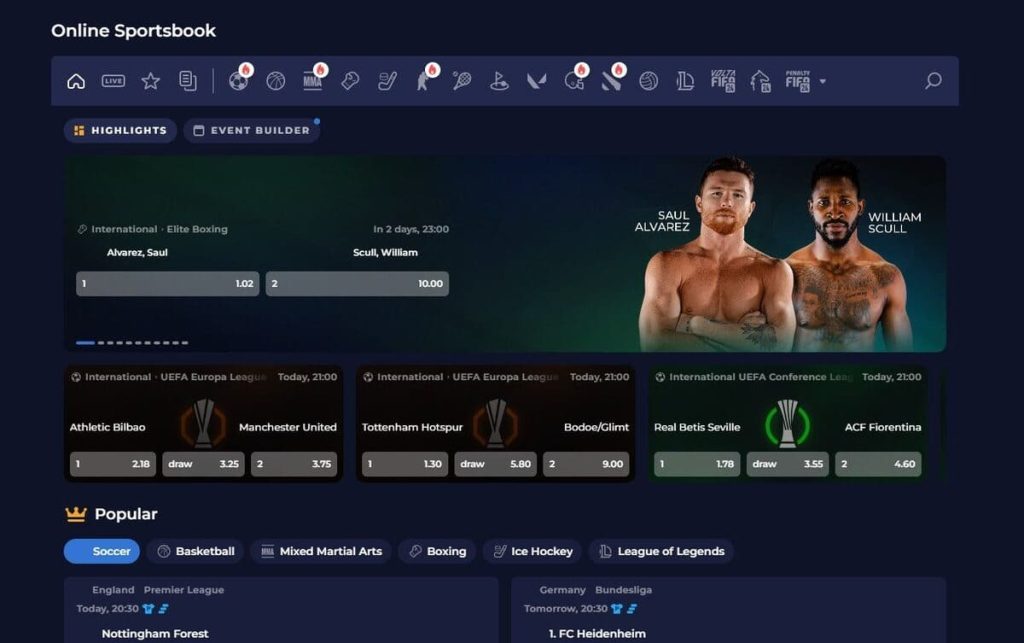Open UEFA Conference League label
The width and height of the screenshot is (1024, 643).
pyautogui.click(x=761, y=377)
